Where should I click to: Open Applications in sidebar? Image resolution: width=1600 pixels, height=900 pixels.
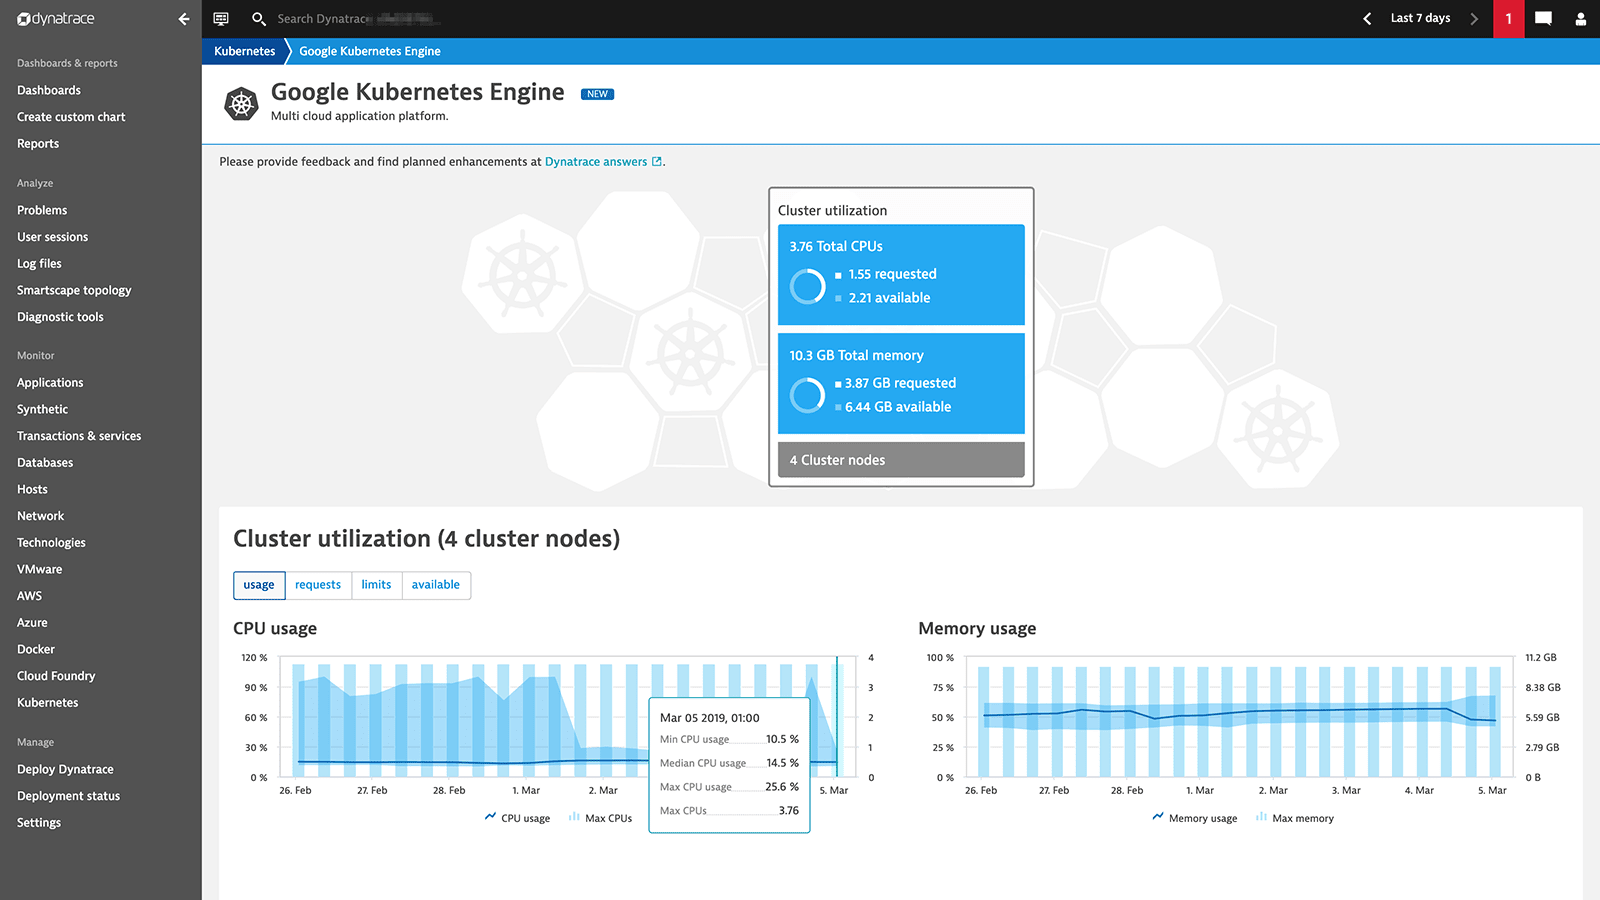coord(50,383)
